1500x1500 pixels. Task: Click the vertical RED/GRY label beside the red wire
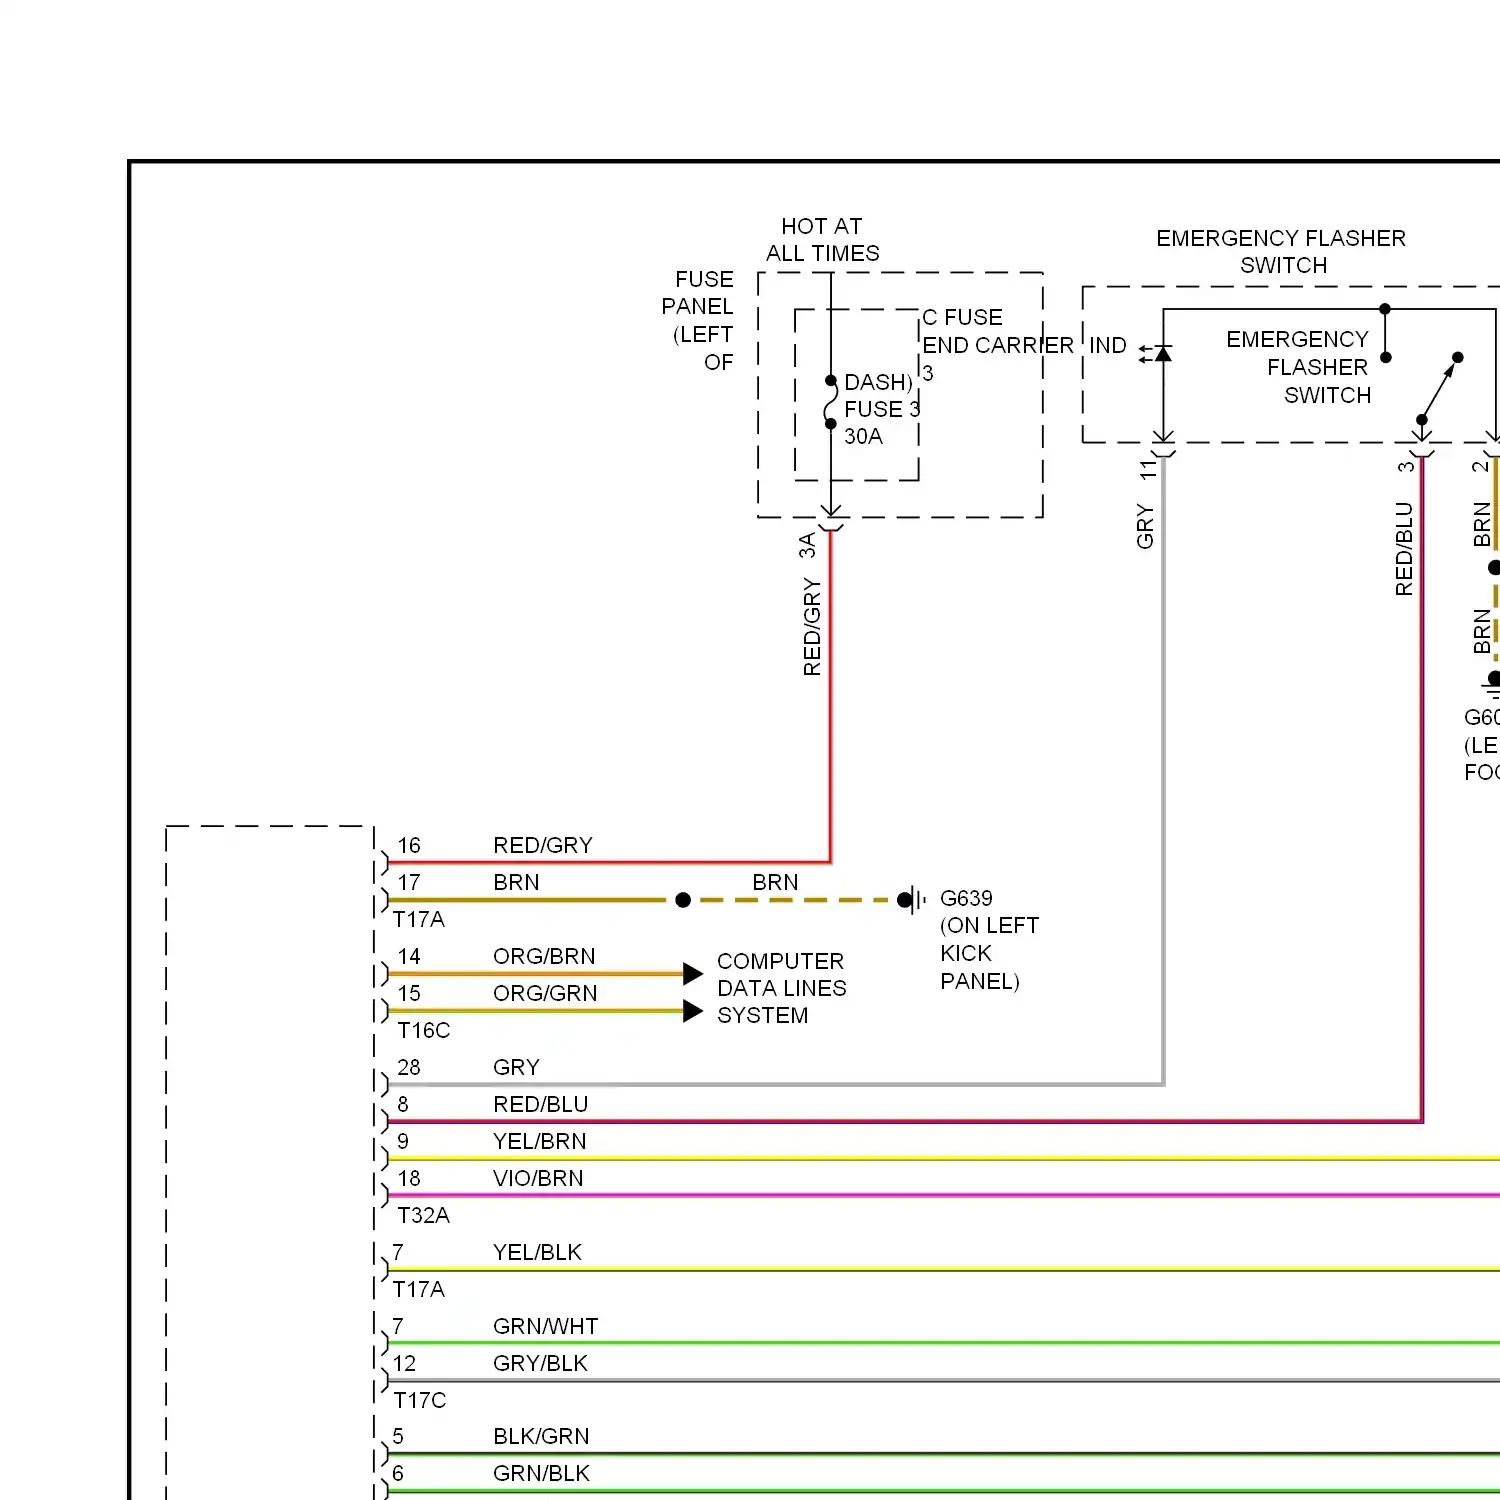[812, 627]
